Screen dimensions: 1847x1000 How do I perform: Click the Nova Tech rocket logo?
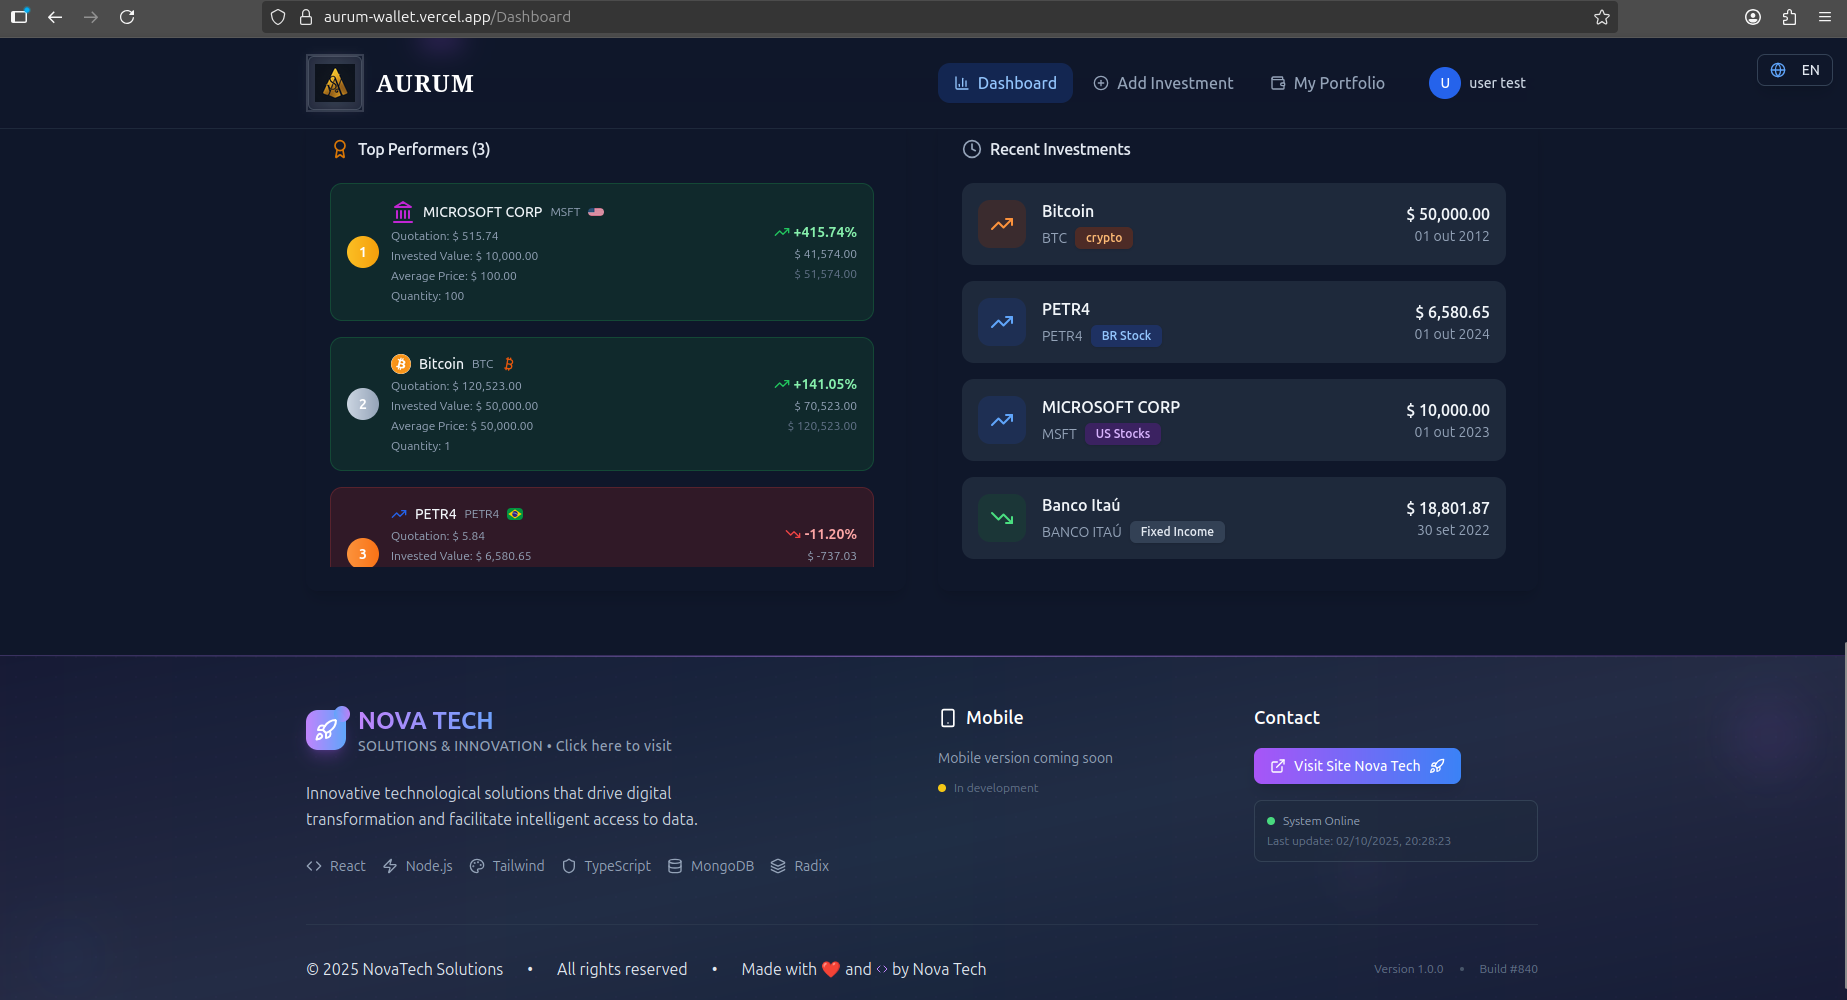(326, 730)
